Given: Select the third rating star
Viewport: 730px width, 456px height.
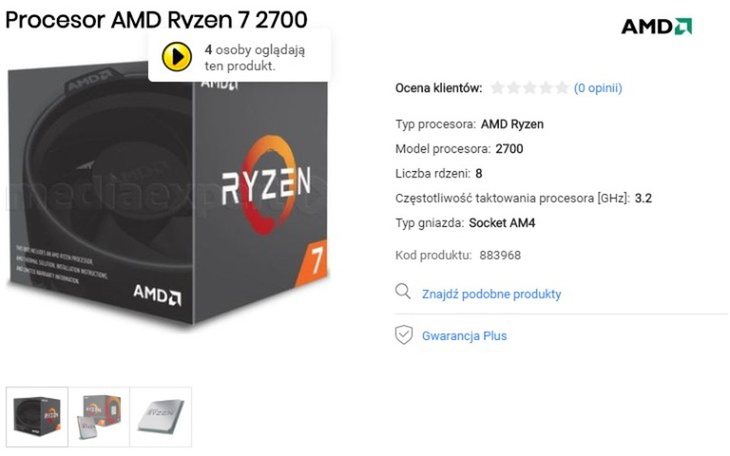Looking at the screenshot, I should [530, 88].
